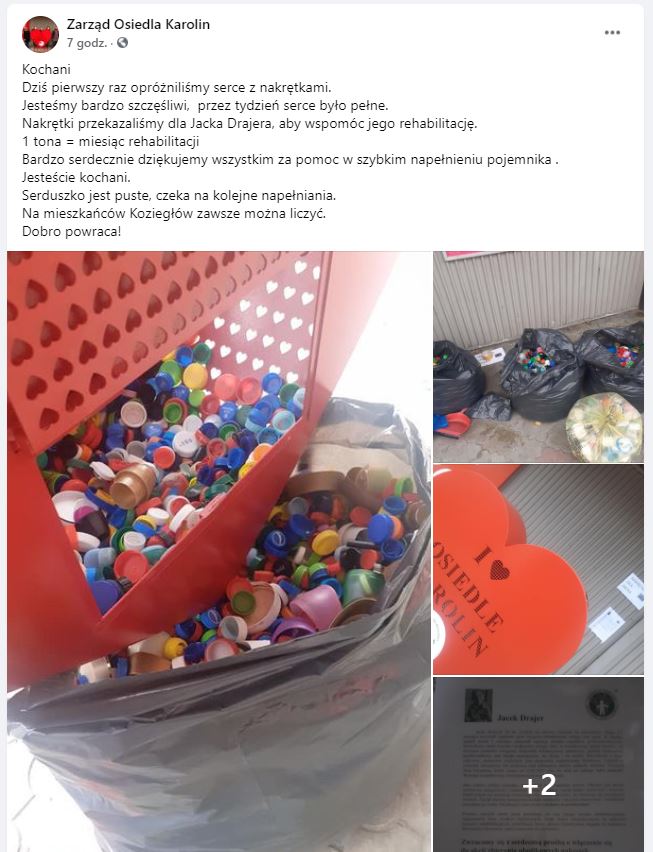Click the Zarząd Osiedla Karolin profile picture
Viewport: 653px width, 852px height.
point(40,34)
